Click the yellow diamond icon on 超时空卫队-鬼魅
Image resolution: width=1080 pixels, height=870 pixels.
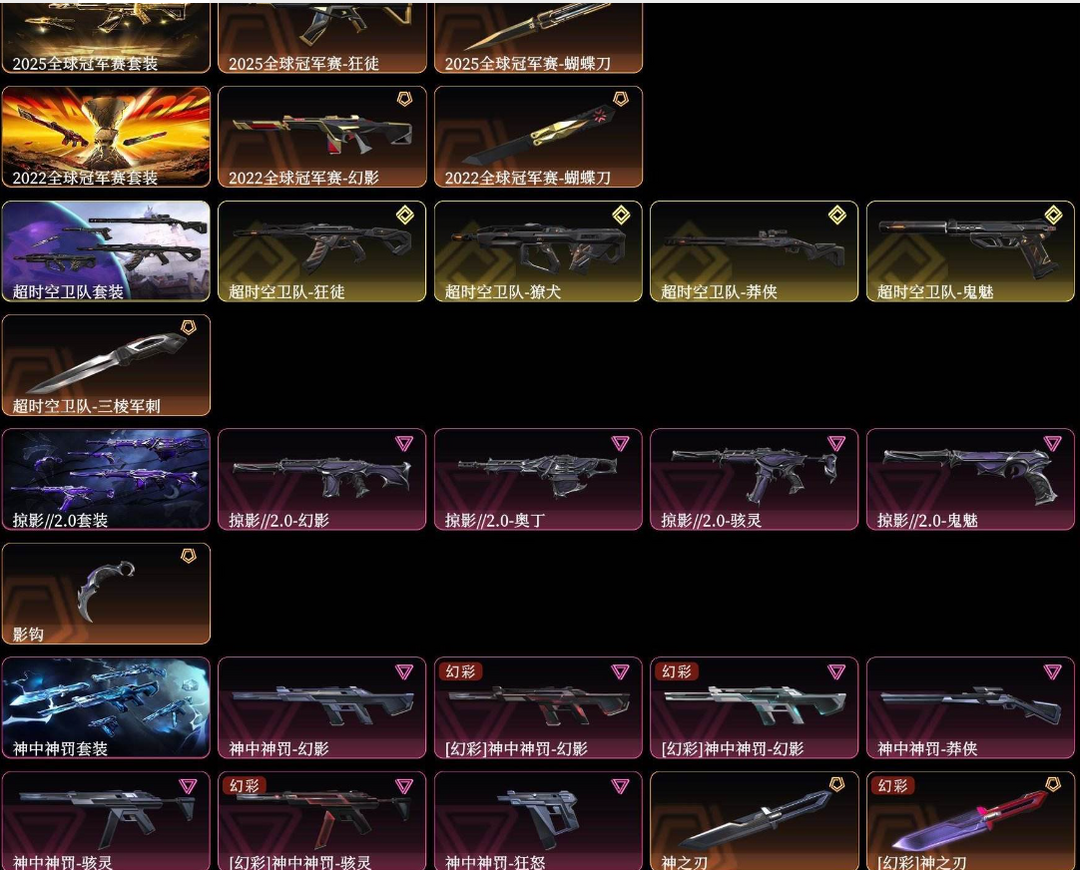tap(1053, 215)
